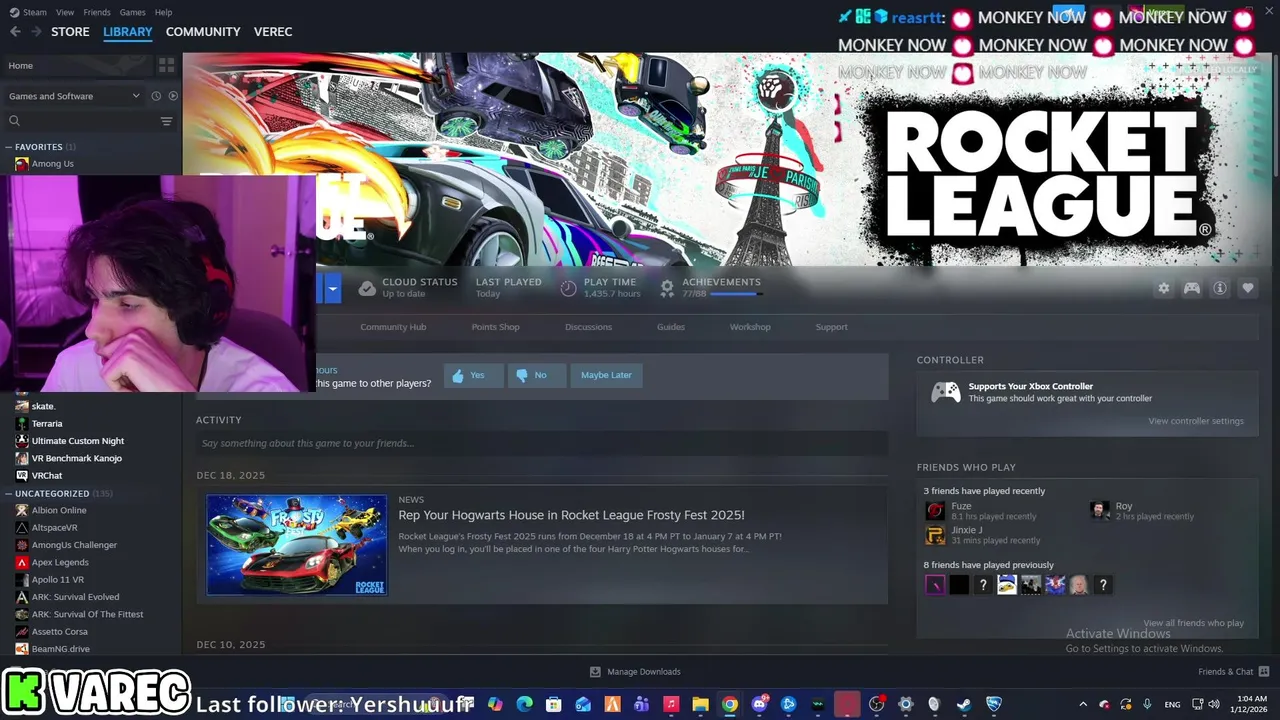Open advanced library filter options
Screen dimensions: 1280x720
(x=166, y=121)
